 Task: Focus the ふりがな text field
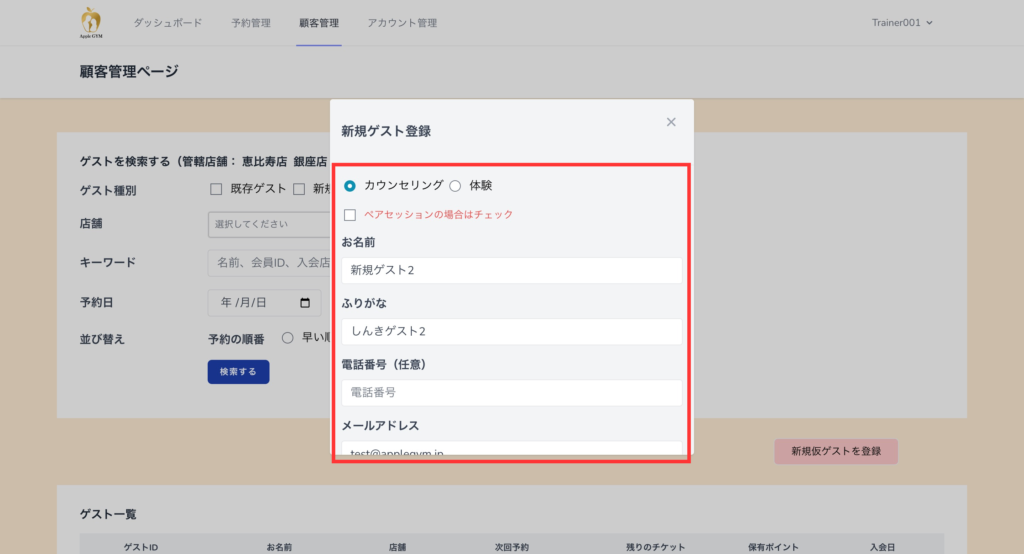click(511, 331)
